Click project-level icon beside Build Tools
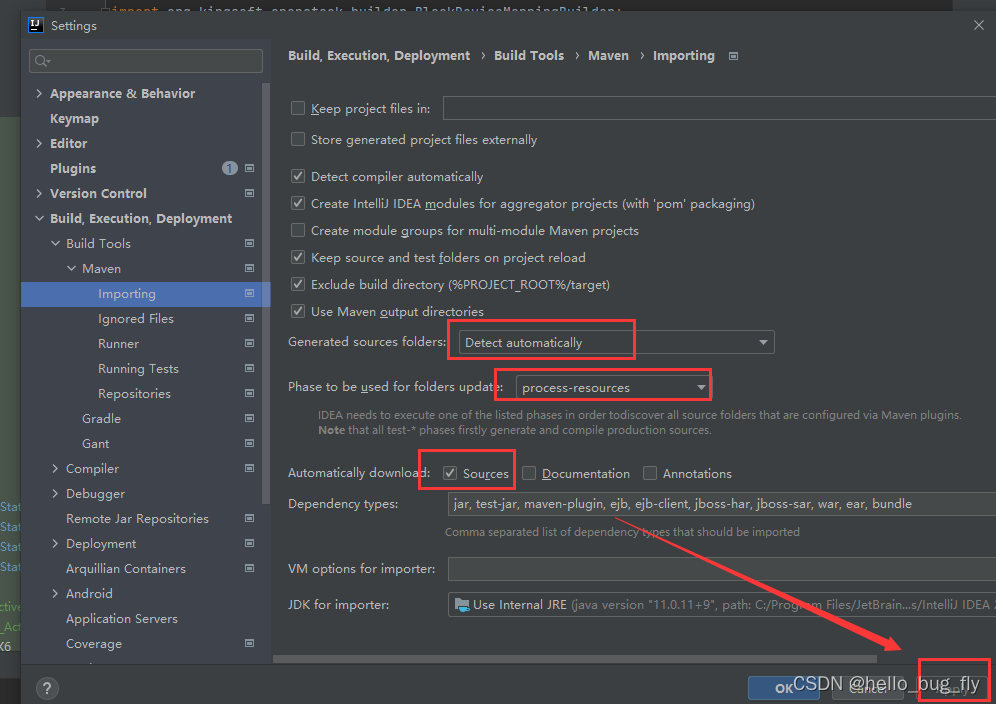Screen dimensions: 996x704 tap(250, 243)
